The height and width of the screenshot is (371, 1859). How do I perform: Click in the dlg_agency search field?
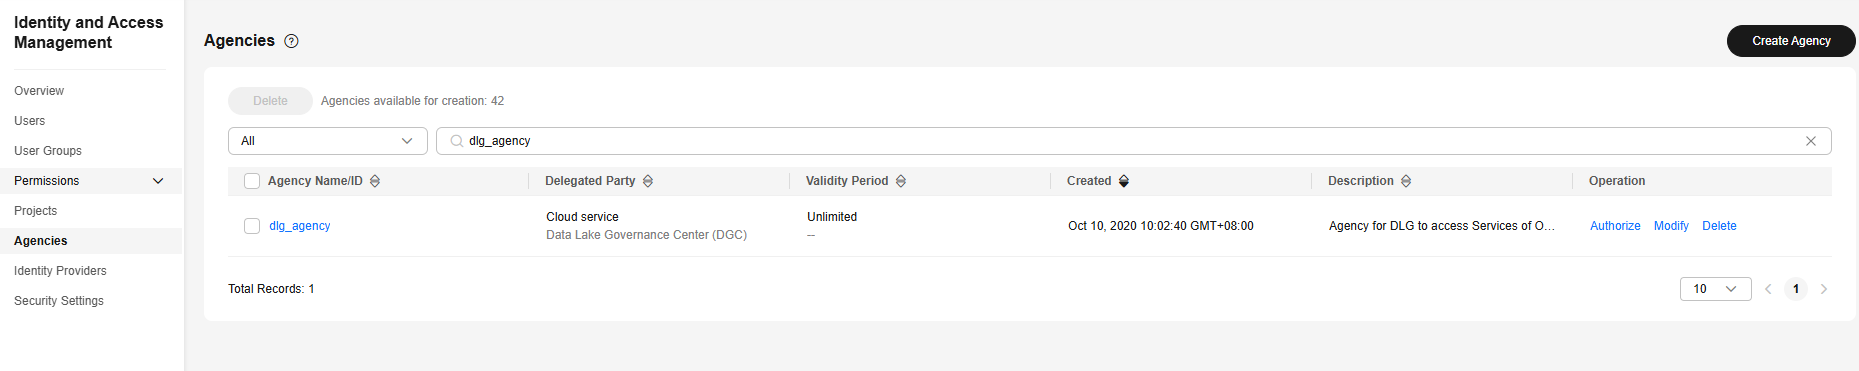[x=1134, y=141]
